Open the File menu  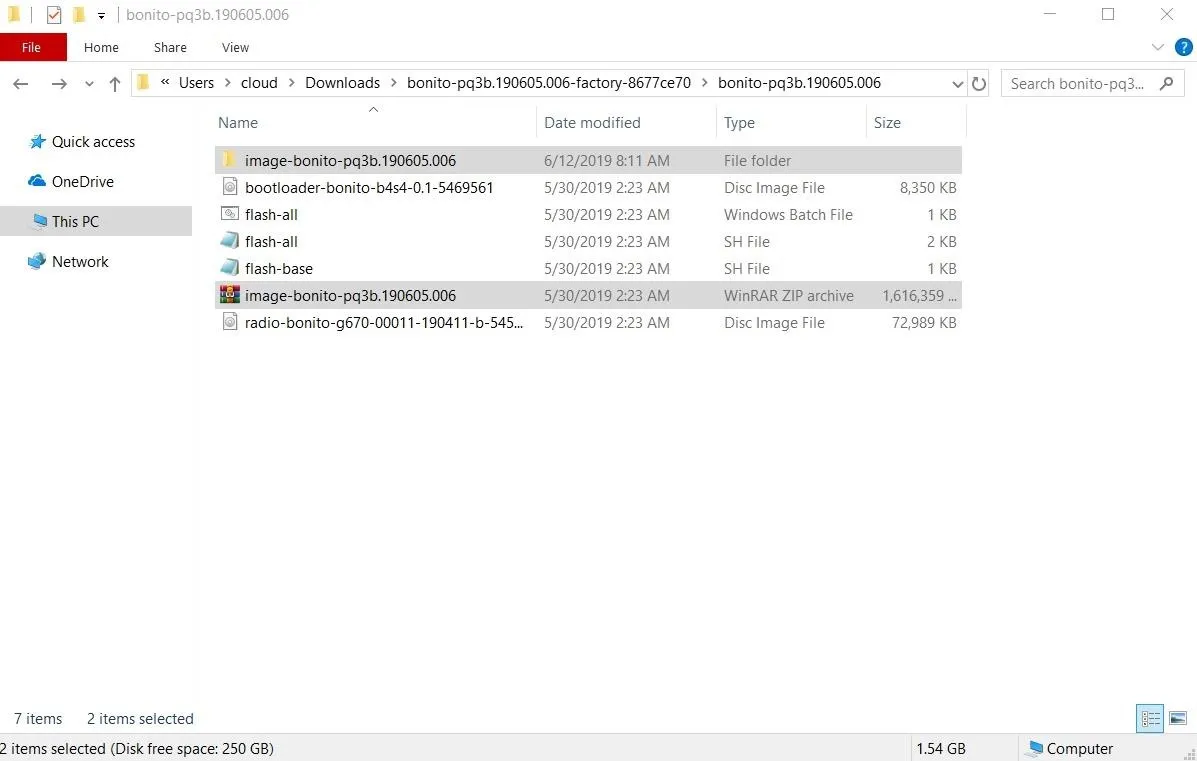32,47
